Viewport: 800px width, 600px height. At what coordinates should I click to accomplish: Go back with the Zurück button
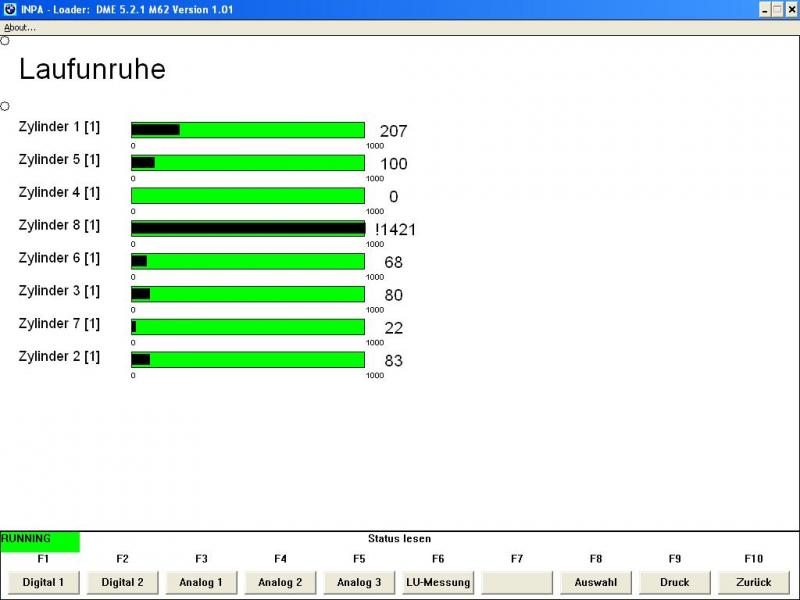tap(754, 582)
